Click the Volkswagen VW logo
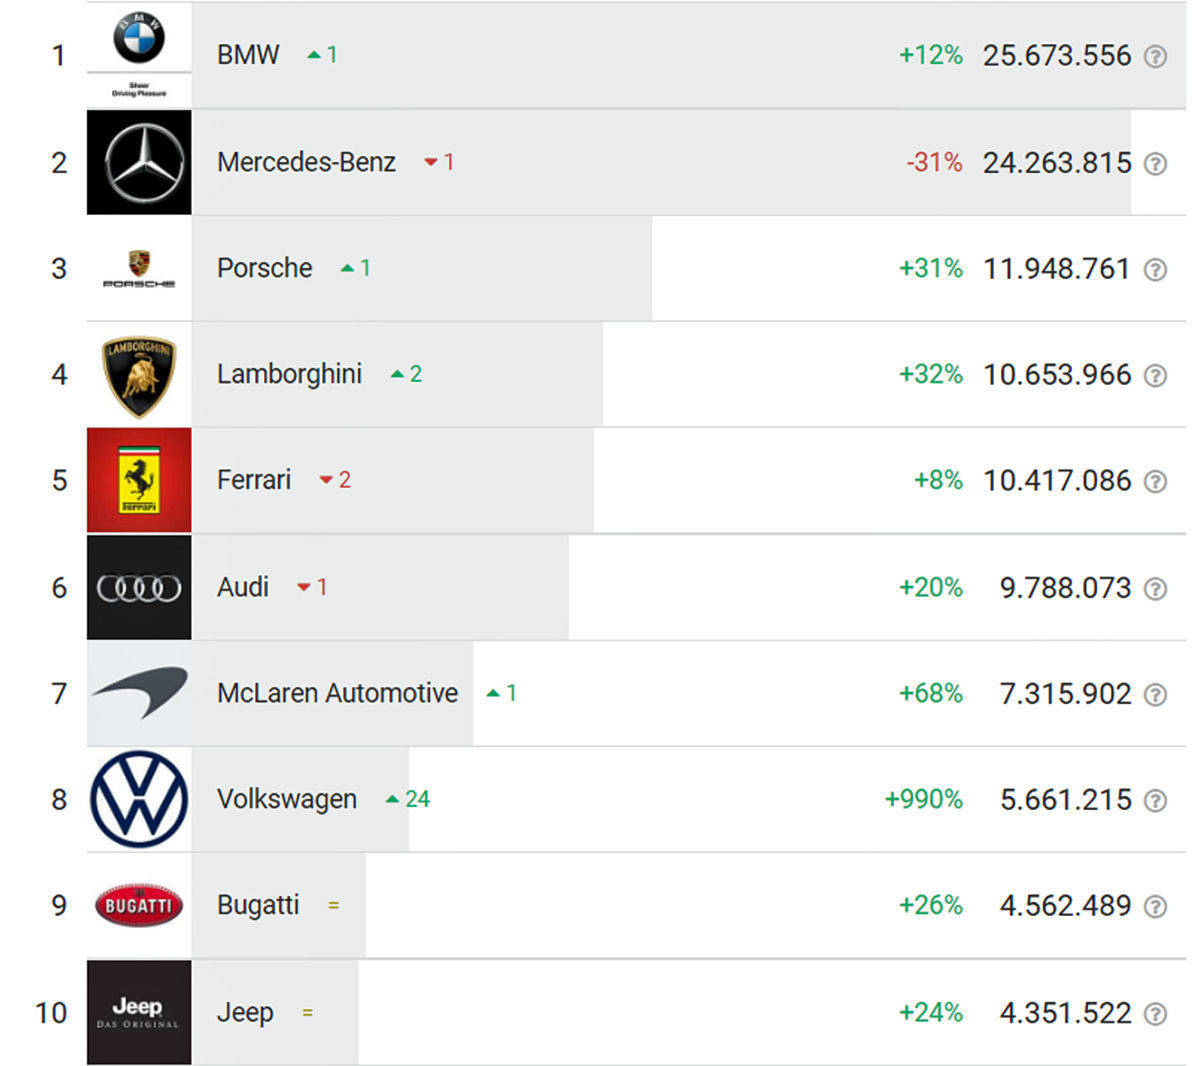 (139, 799)
